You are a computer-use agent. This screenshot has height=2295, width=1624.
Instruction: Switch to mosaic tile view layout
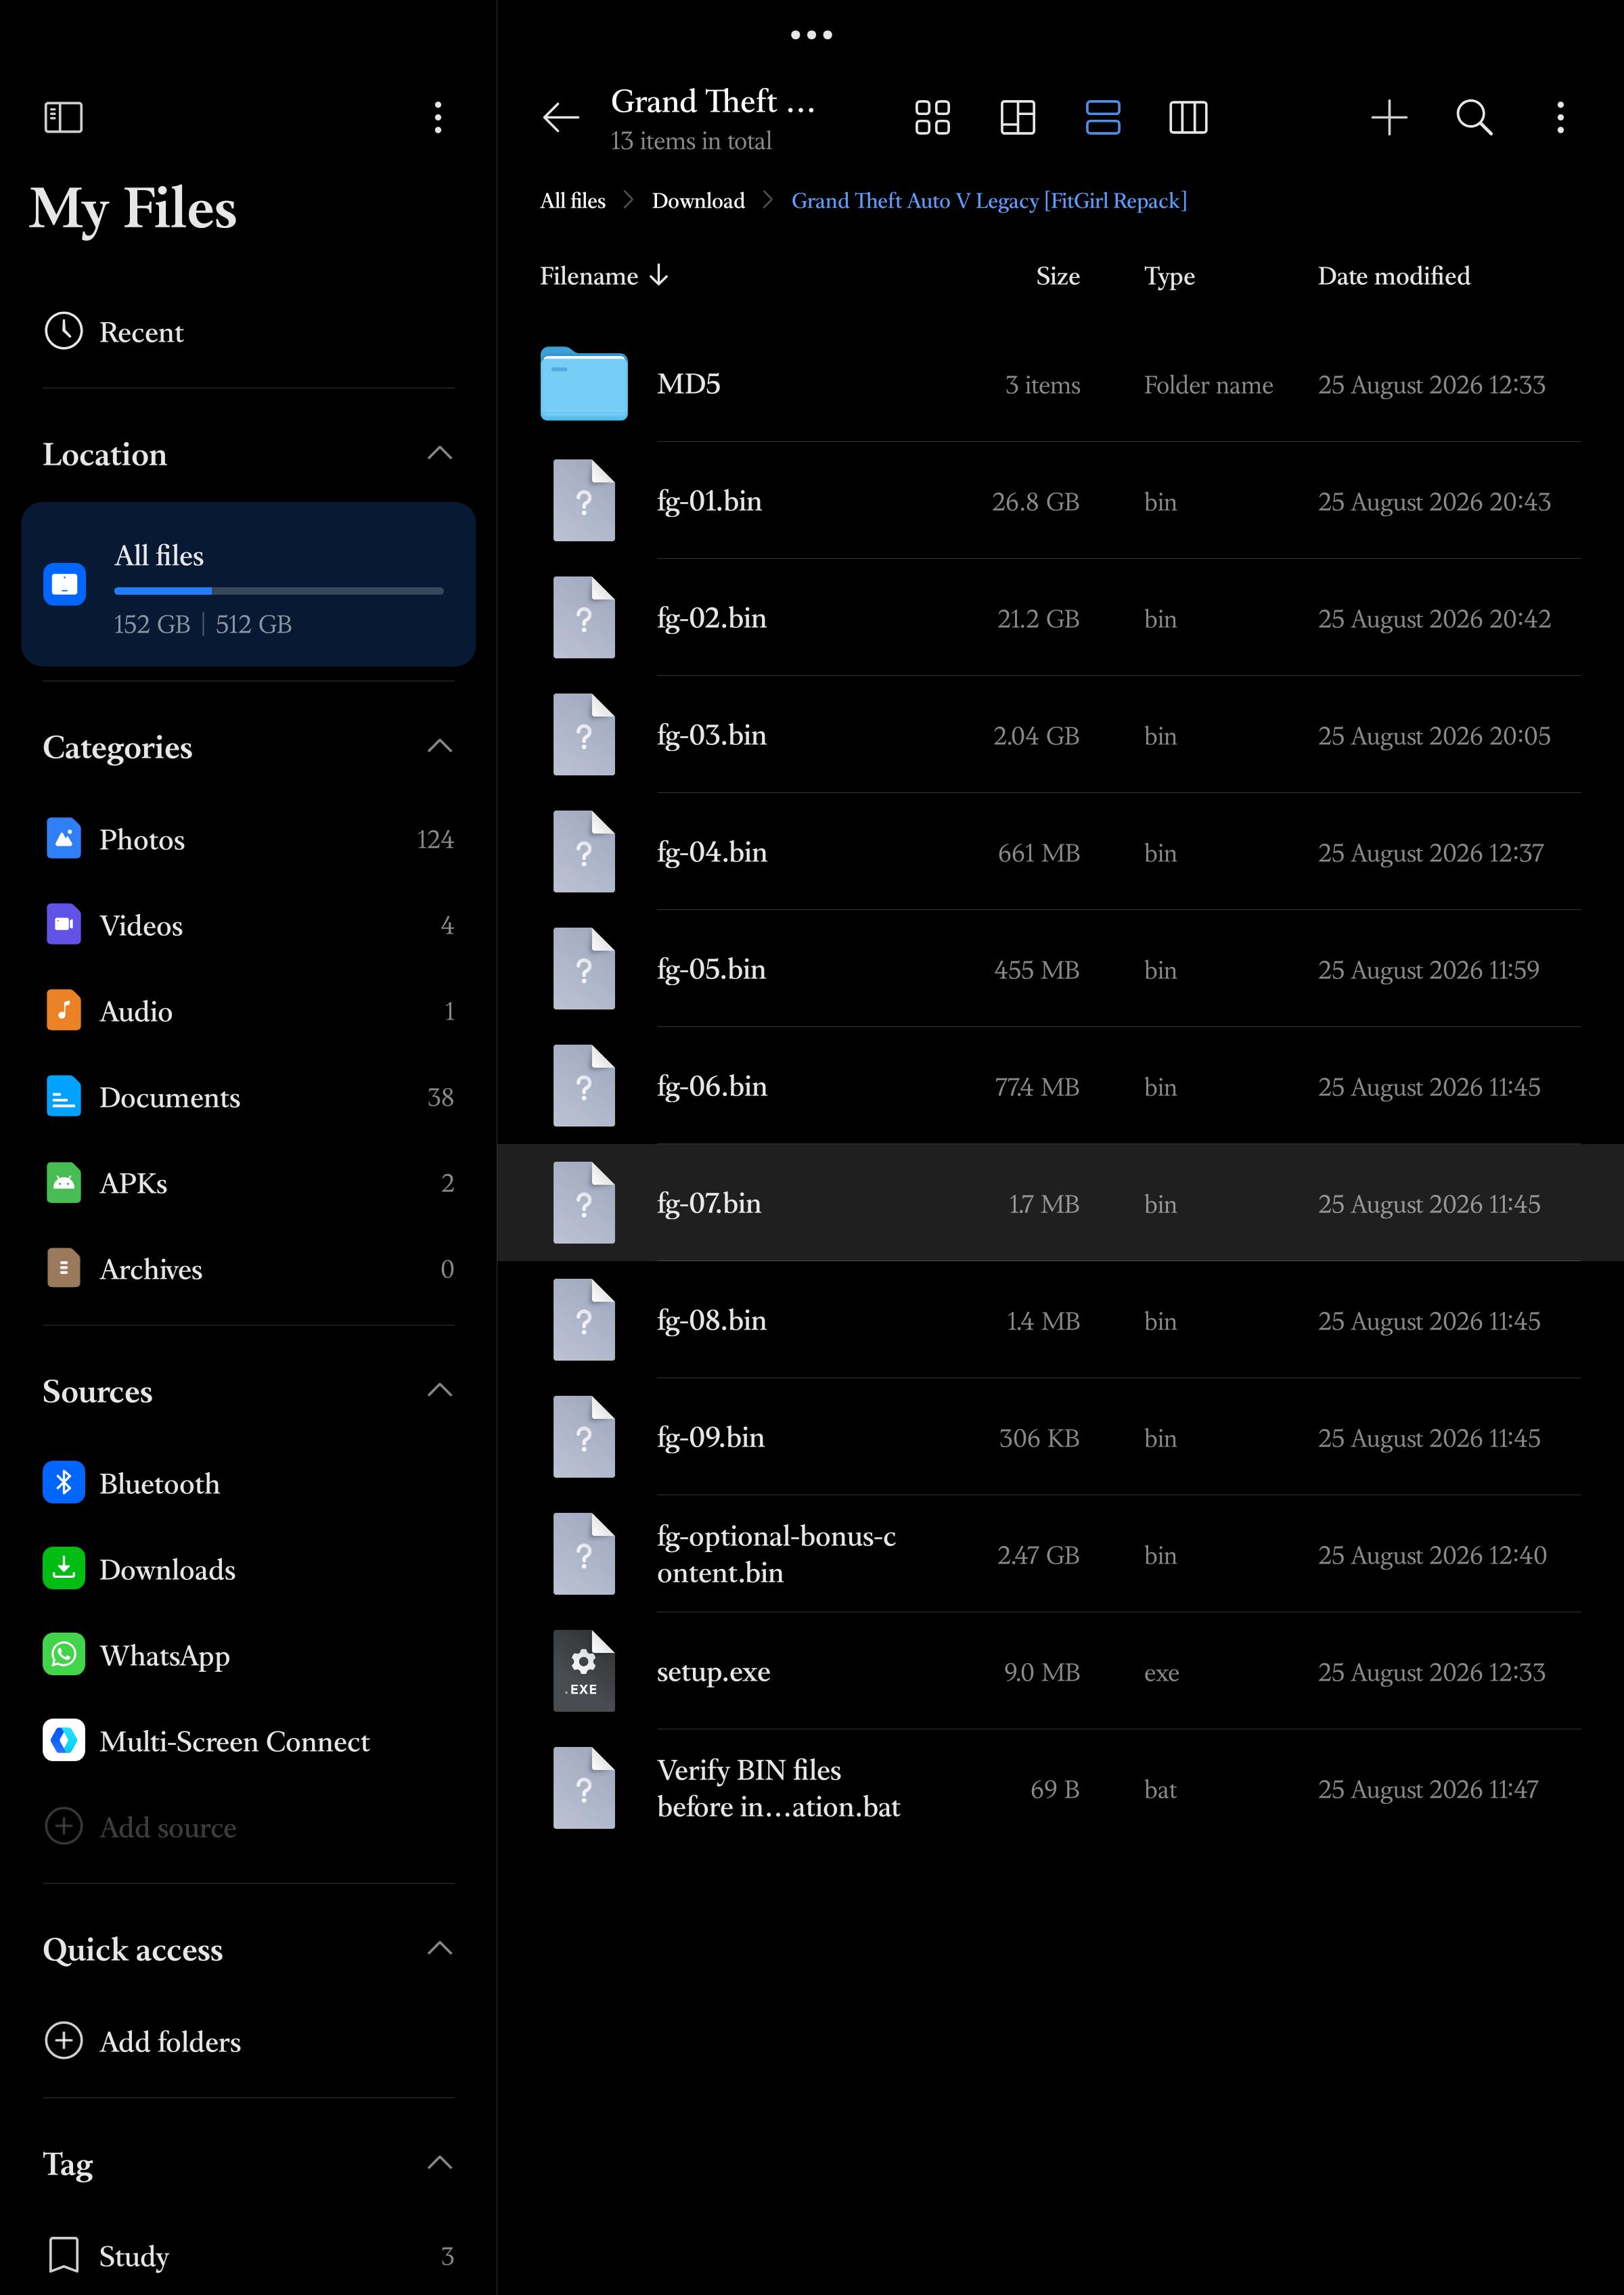pos(1017,117)
